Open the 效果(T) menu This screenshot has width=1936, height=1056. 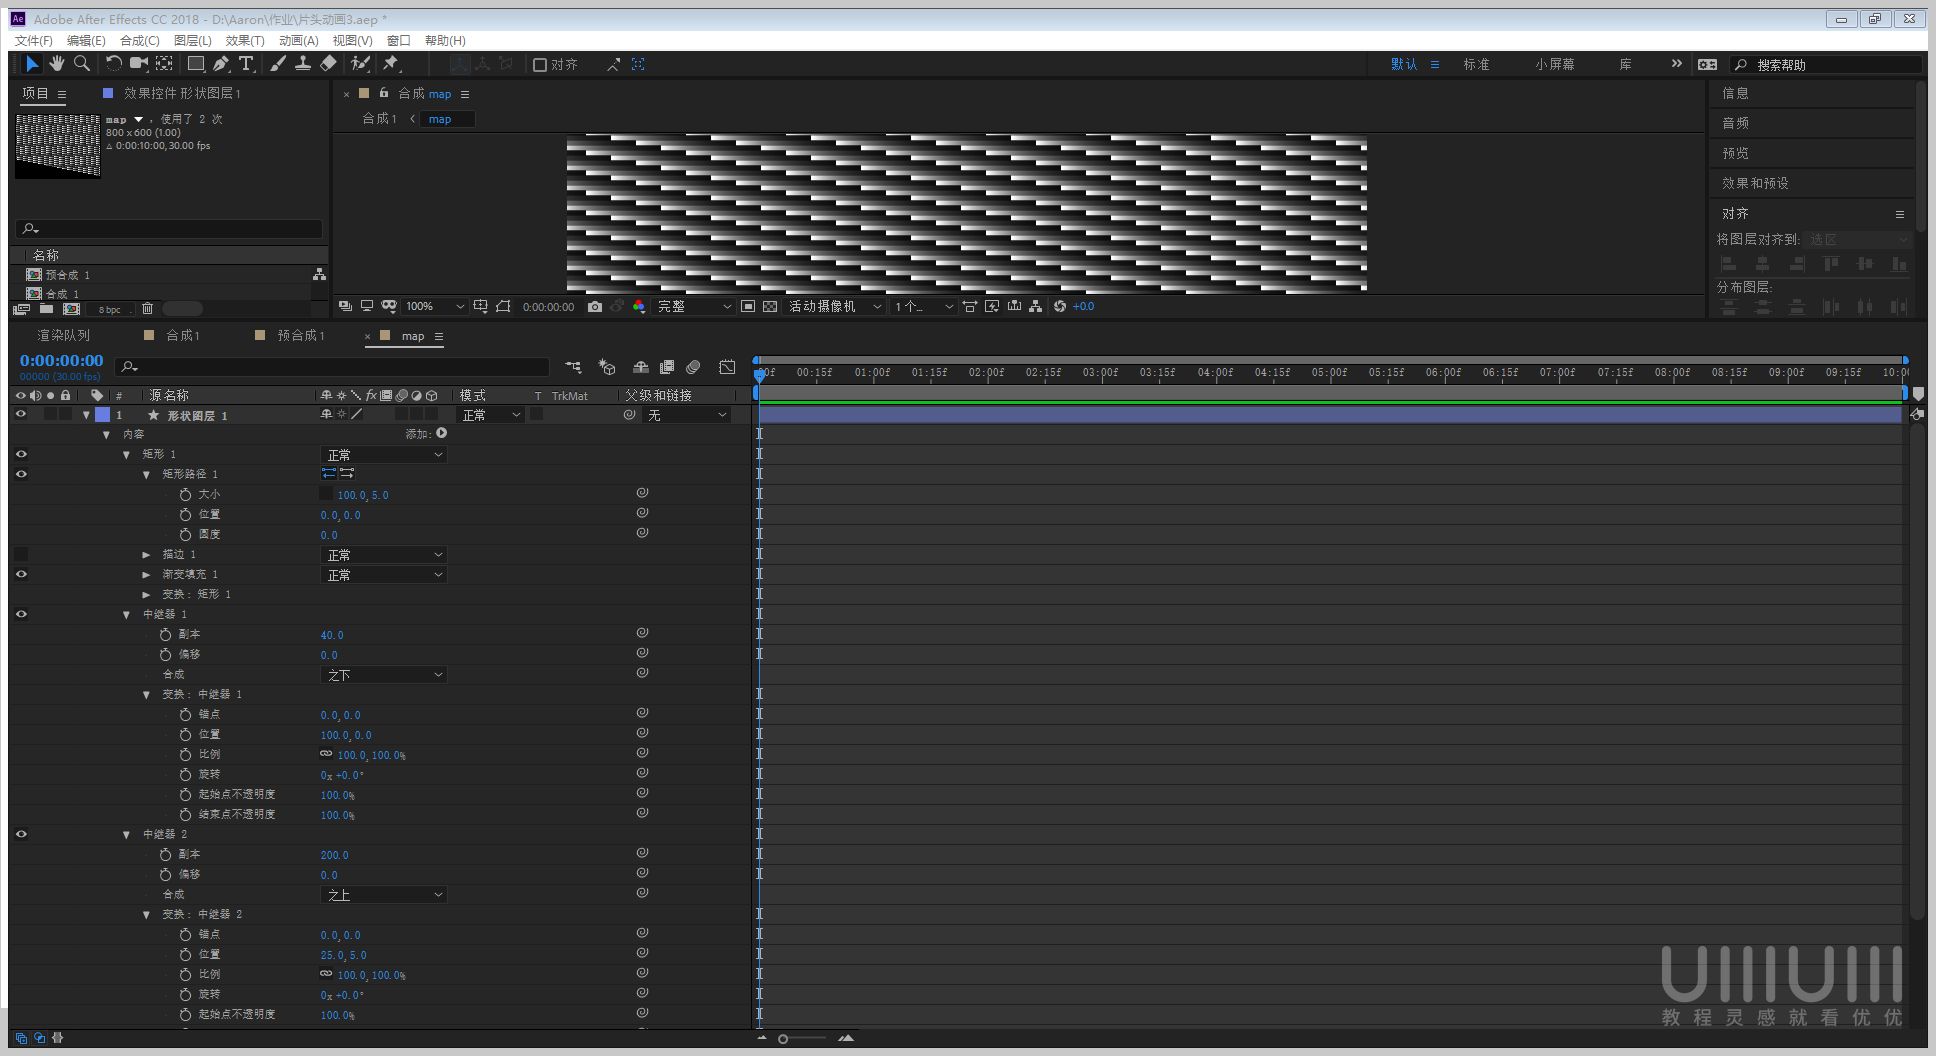[x=245, y=40]
